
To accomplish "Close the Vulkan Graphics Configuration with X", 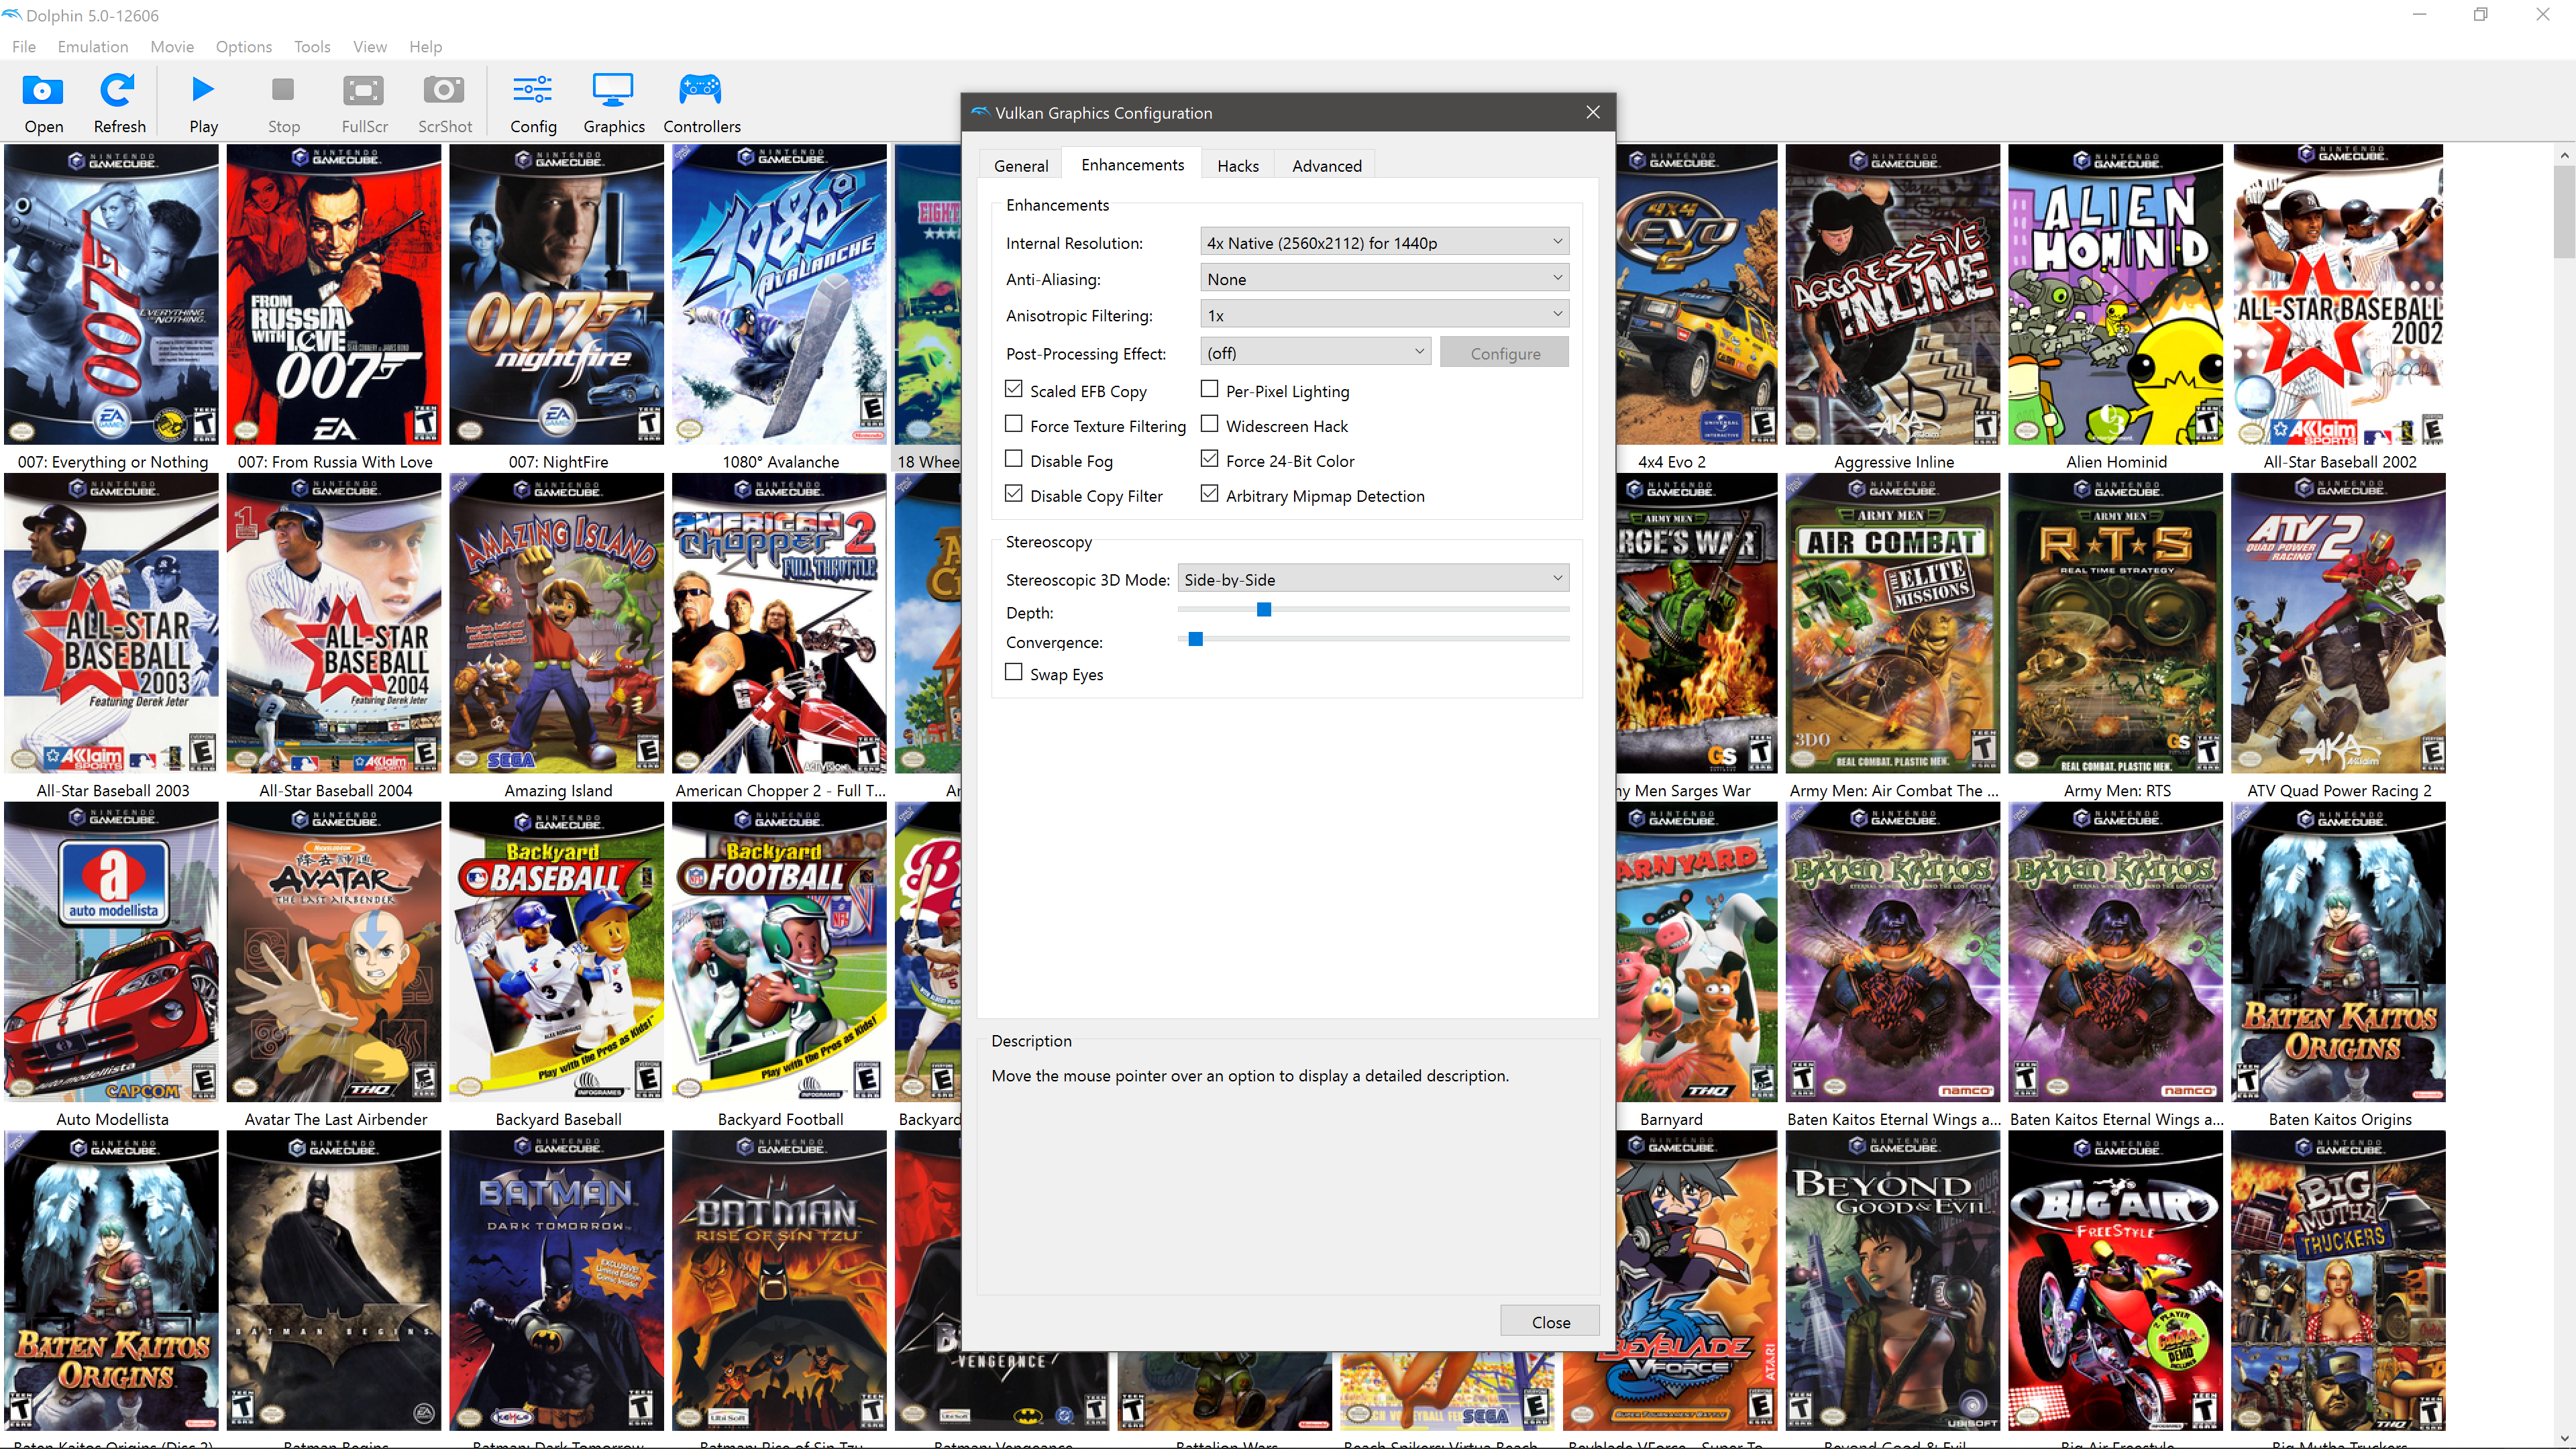I will (x=1593, y=112).
